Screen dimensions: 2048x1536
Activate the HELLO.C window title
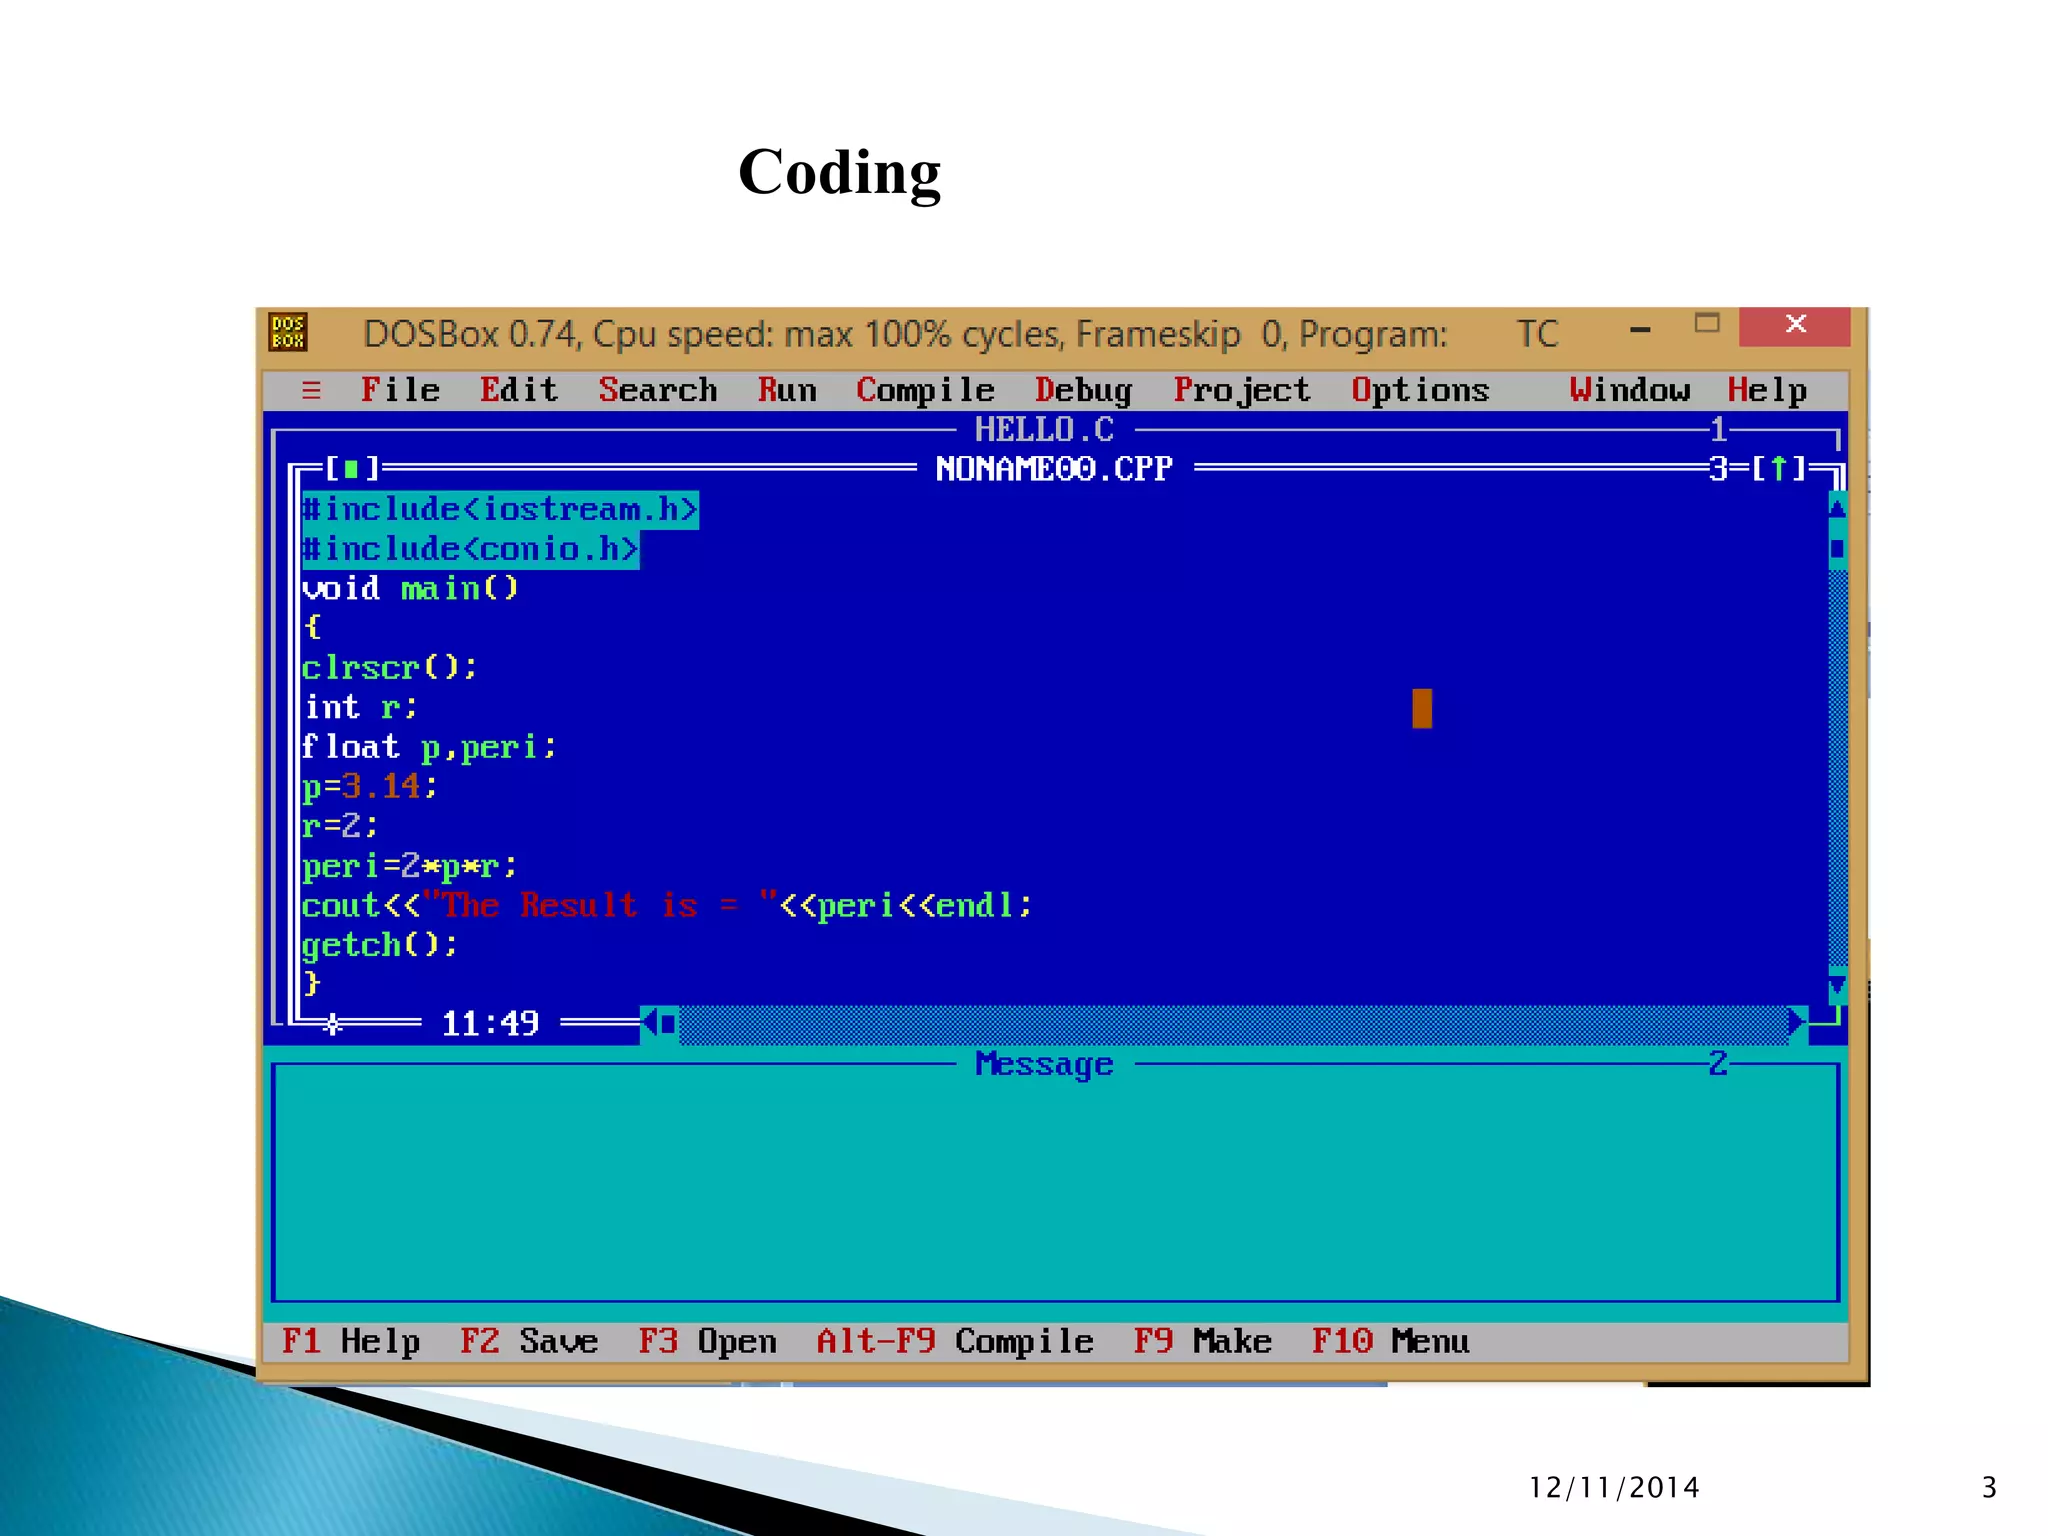click(x=1044, y=430)
